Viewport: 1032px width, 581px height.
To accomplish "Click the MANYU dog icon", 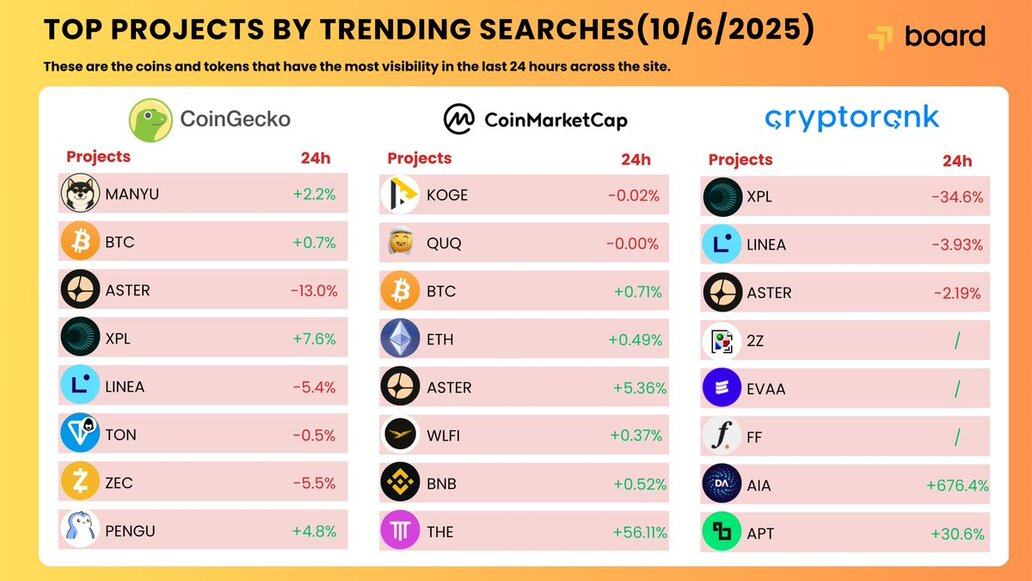I will [80, 194].
